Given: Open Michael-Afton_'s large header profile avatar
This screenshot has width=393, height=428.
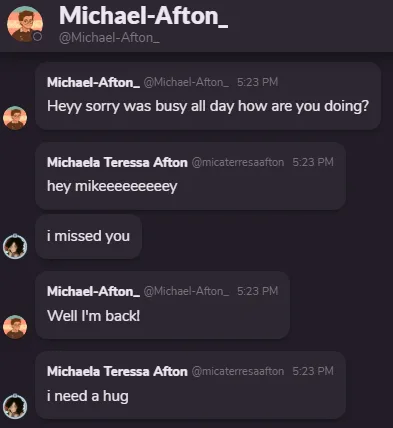Looking at the screenshot, I should coord(25,24).
